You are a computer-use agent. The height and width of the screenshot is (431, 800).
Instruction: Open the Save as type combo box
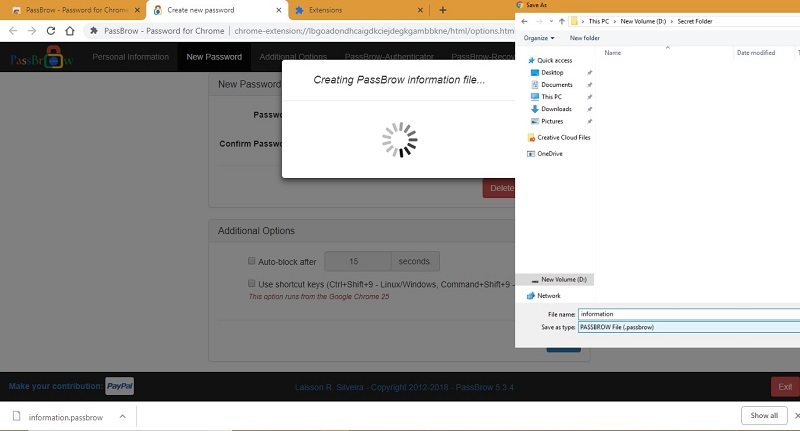pyautogui.click(x=689, y=327)
